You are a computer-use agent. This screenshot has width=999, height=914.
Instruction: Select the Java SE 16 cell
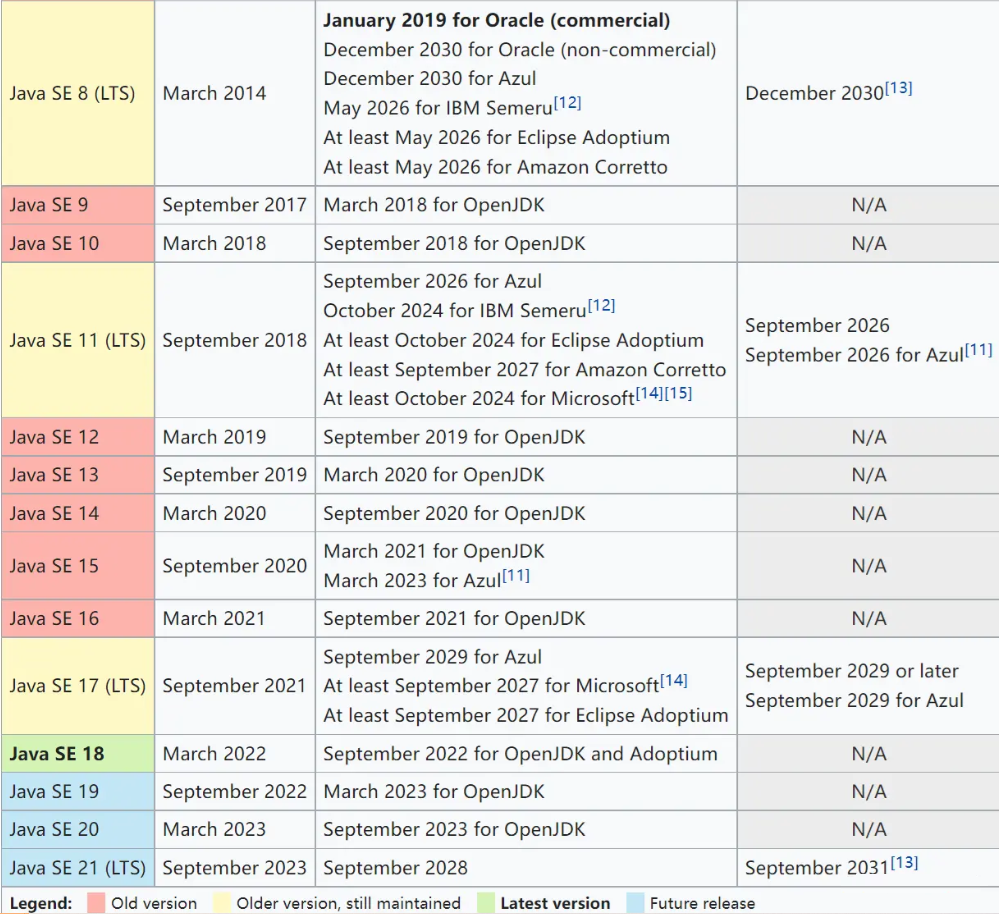click(78, 618)
